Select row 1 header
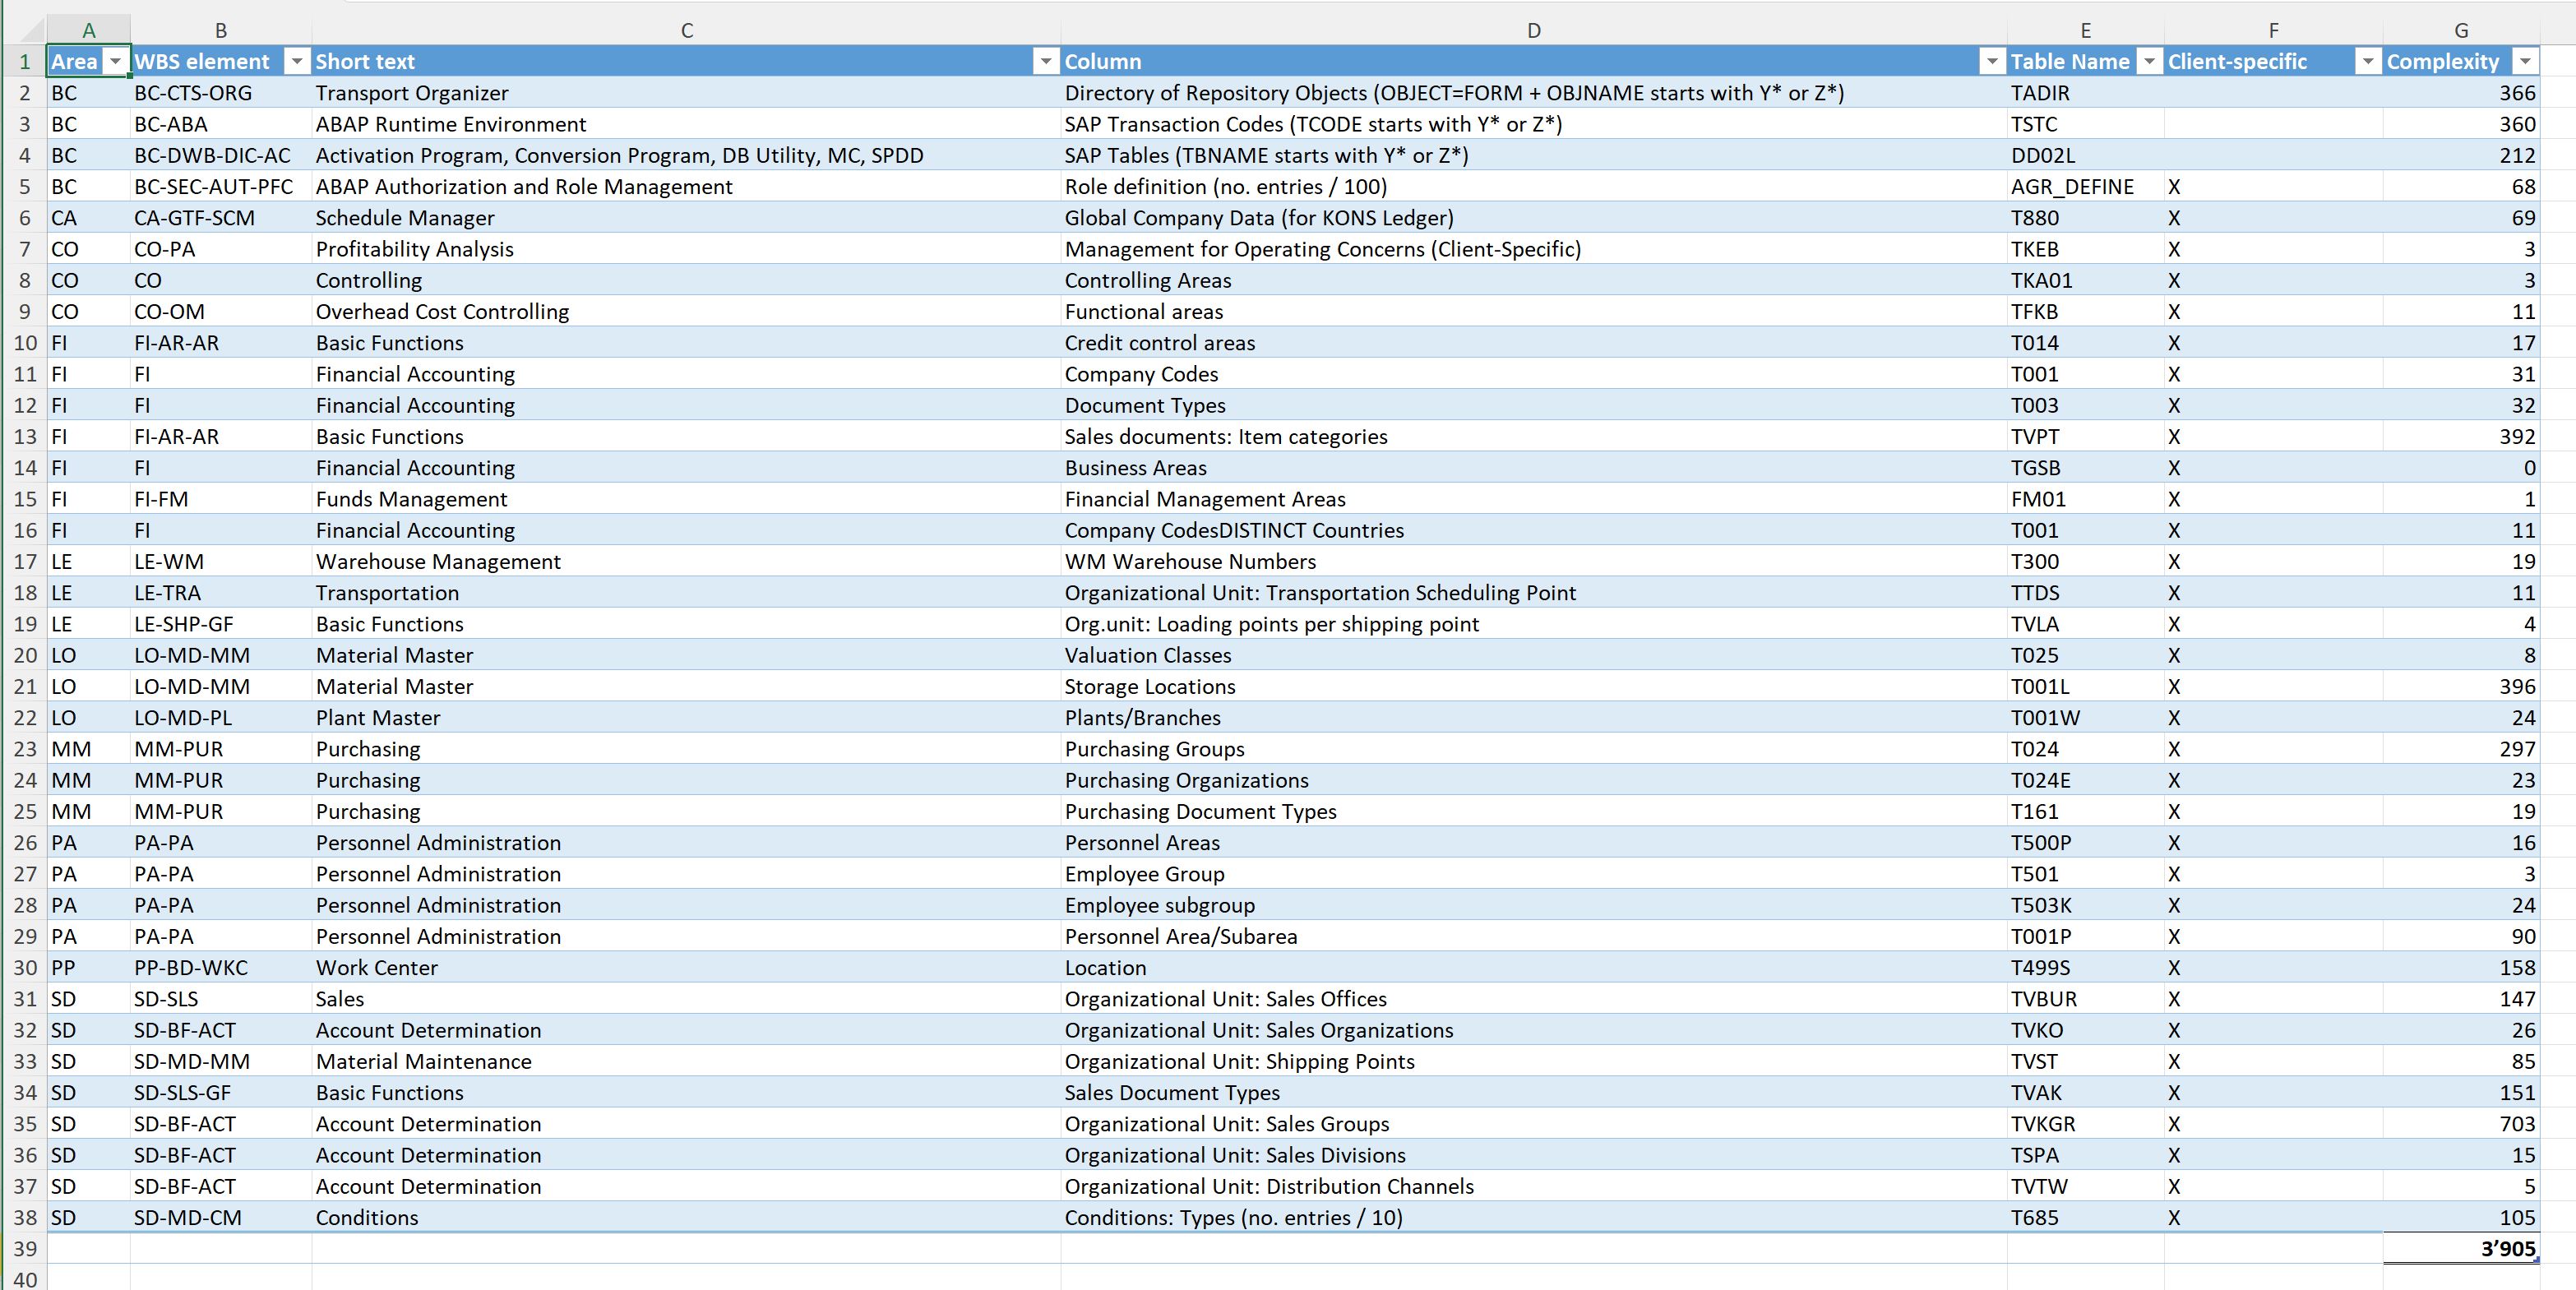Screen dimensions: 2576x1290 click(x=24, y=62)
